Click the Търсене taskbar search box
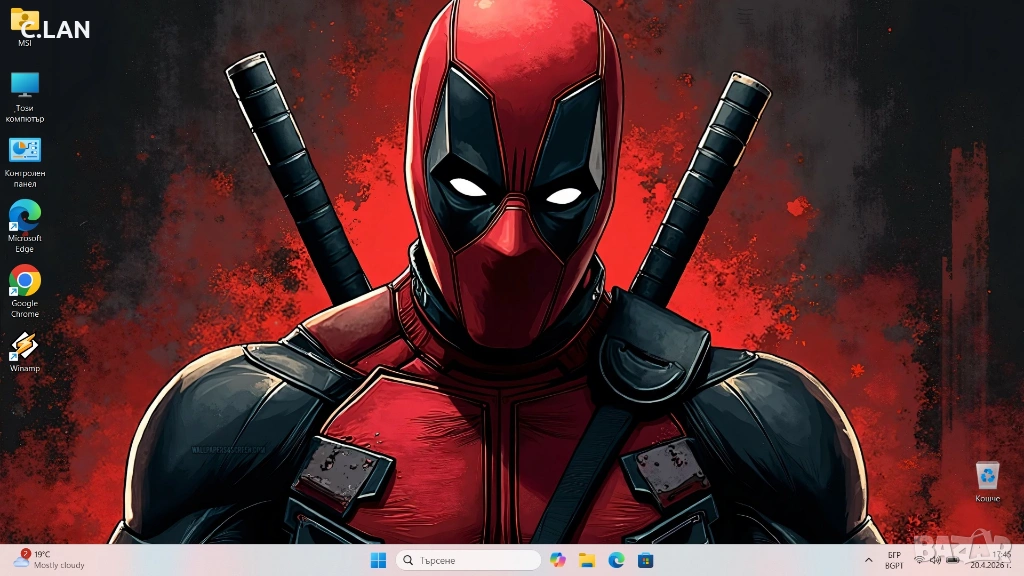 click(468, 560)
